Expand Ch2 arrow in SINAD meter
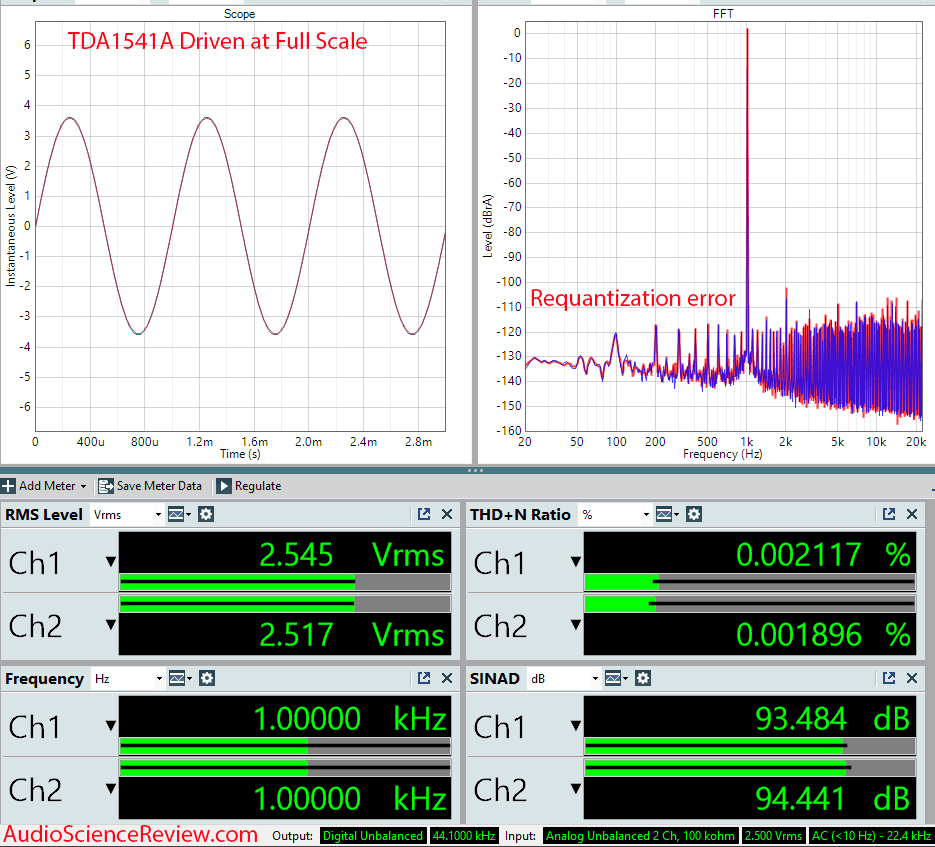The width and height of the screenshot is (935, 847). (575, 789)
